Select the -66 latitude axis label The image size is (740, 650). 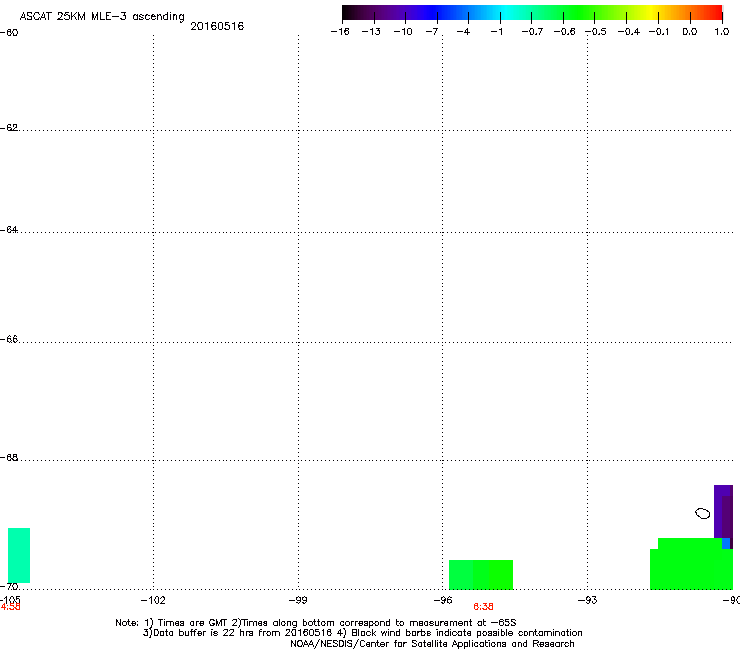point(9,340)
